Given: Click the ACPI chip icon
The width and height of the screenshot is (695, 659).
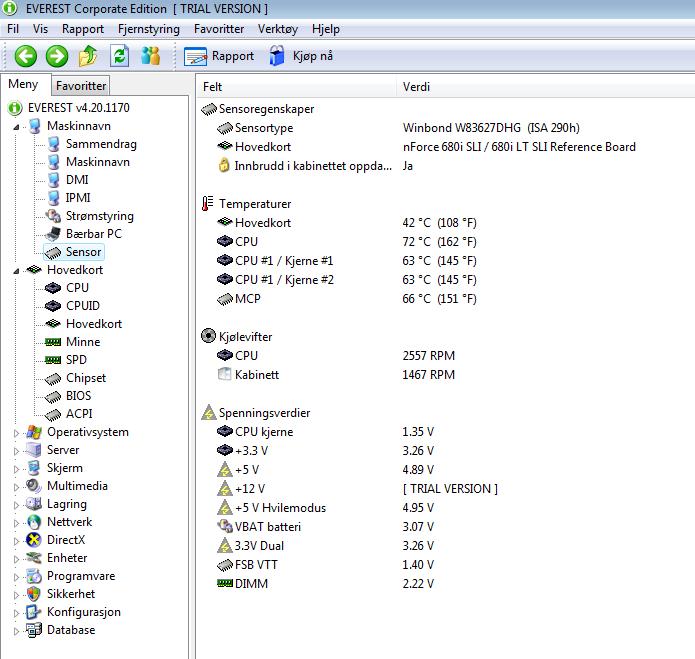Looking at the screenshot, I should click(53, 414).
